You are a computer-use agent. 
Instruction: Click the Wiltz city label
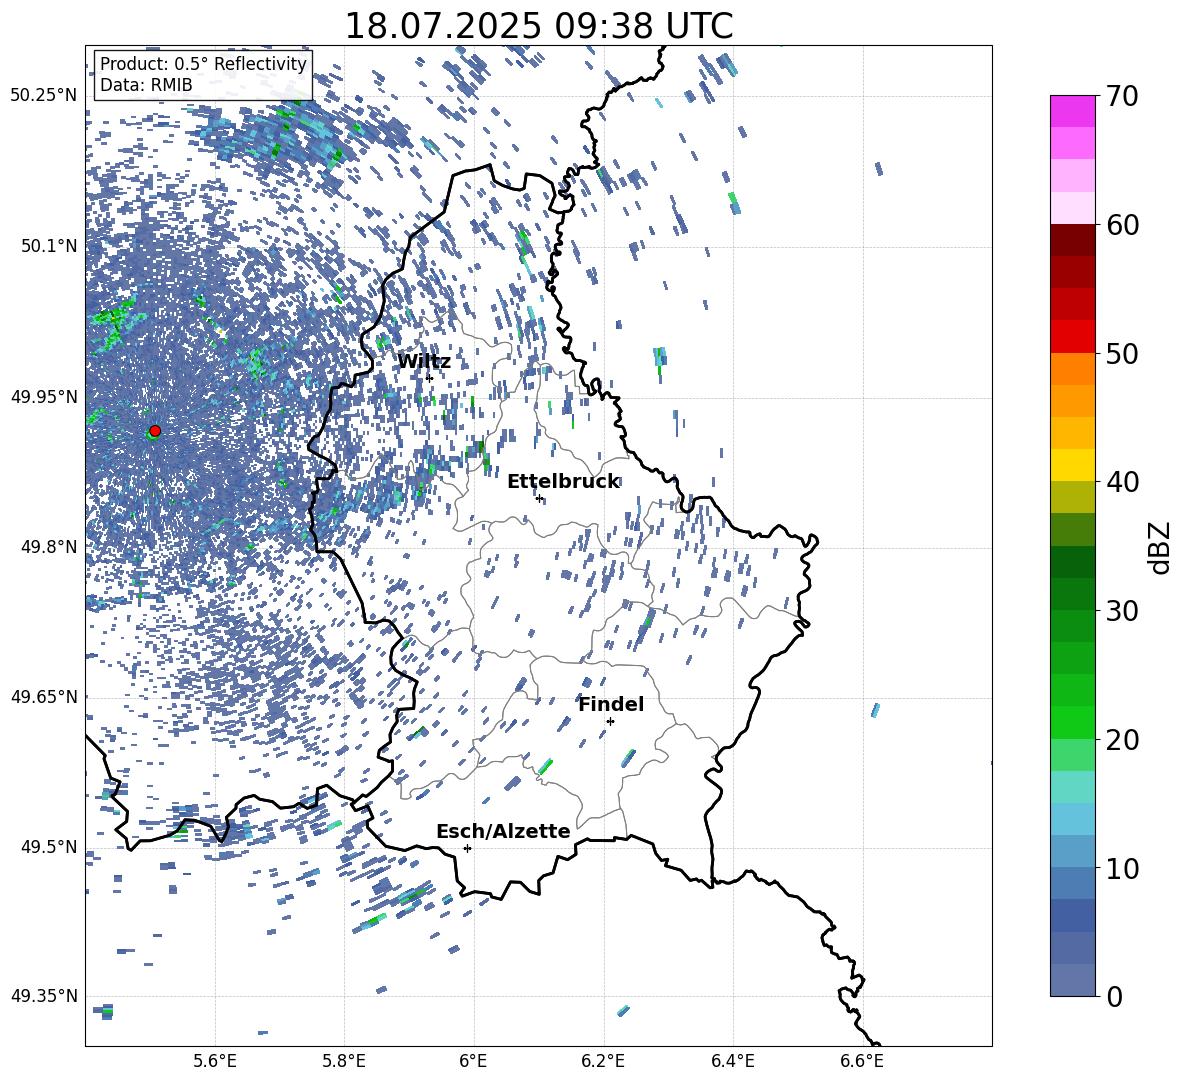point(424,362)
